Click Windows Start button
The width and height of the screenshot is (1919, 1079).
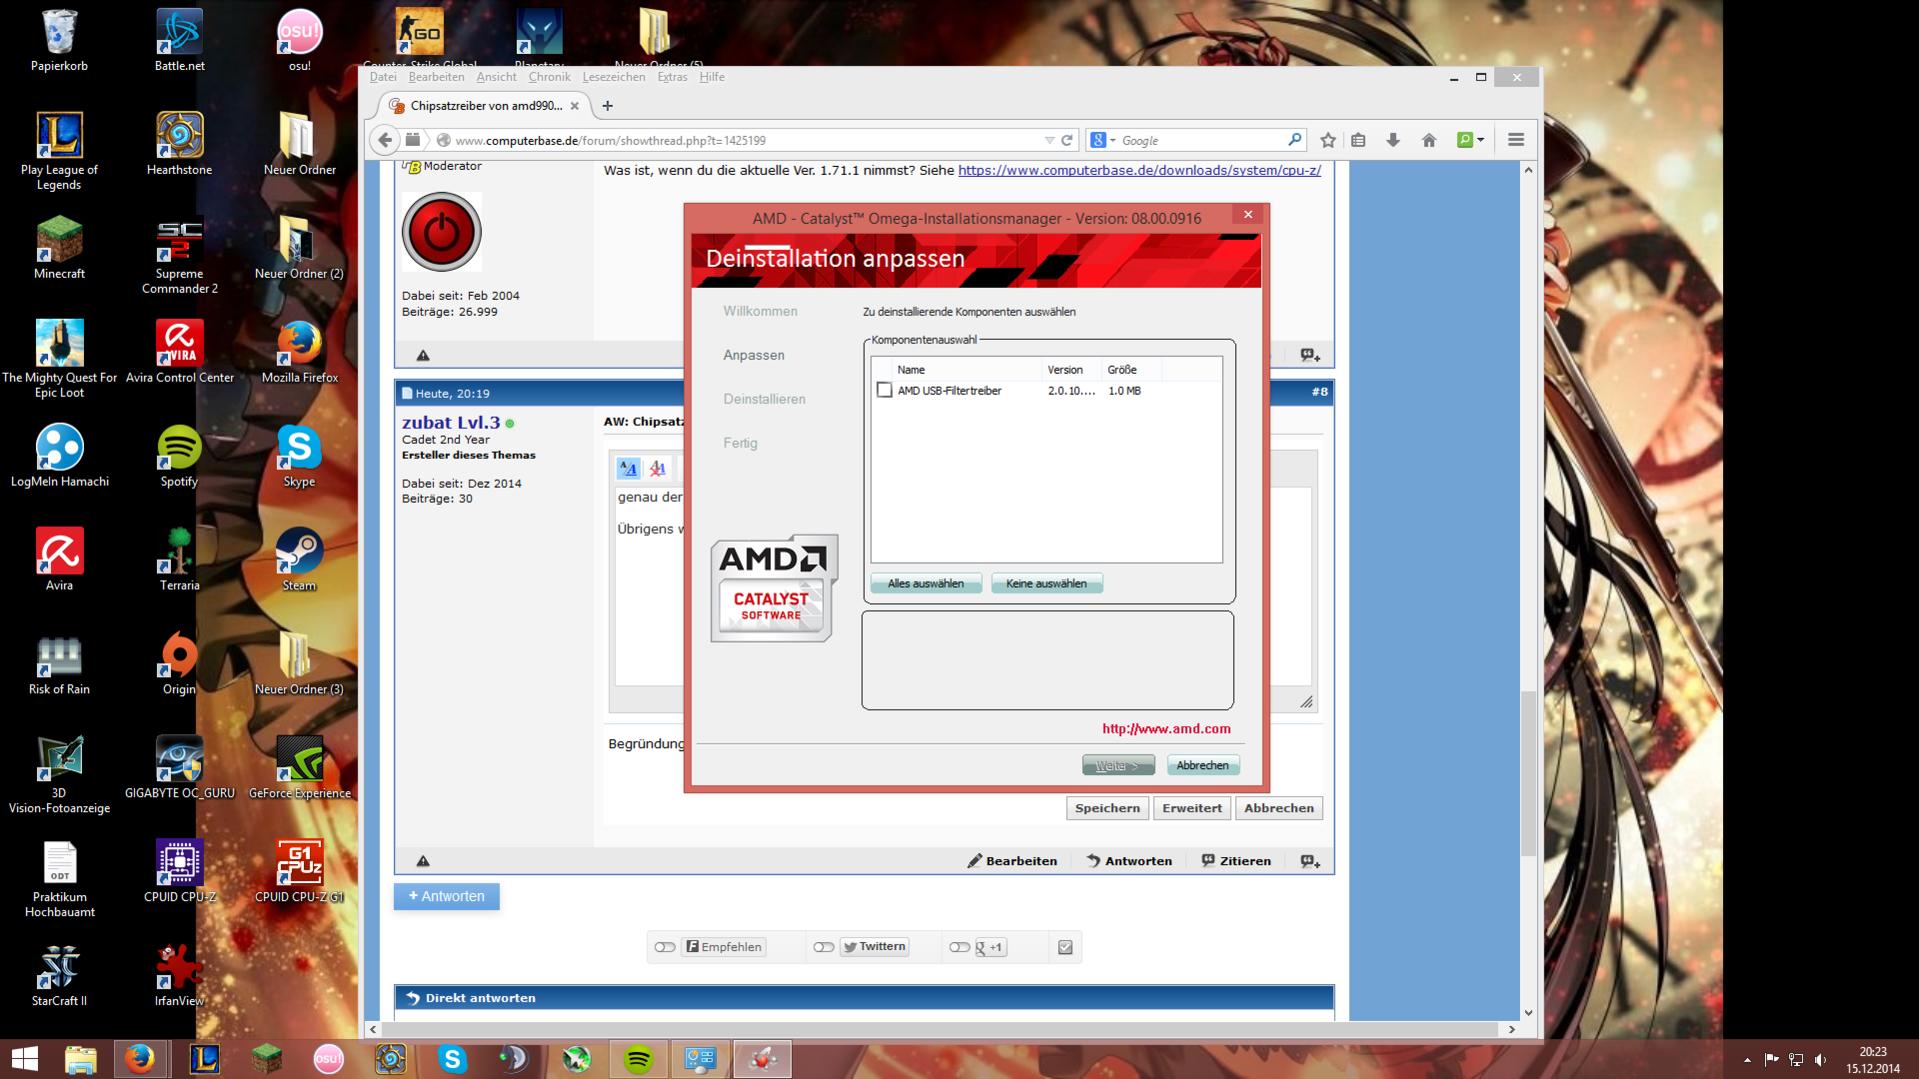pyautogui.click(x=24, y=1059)
